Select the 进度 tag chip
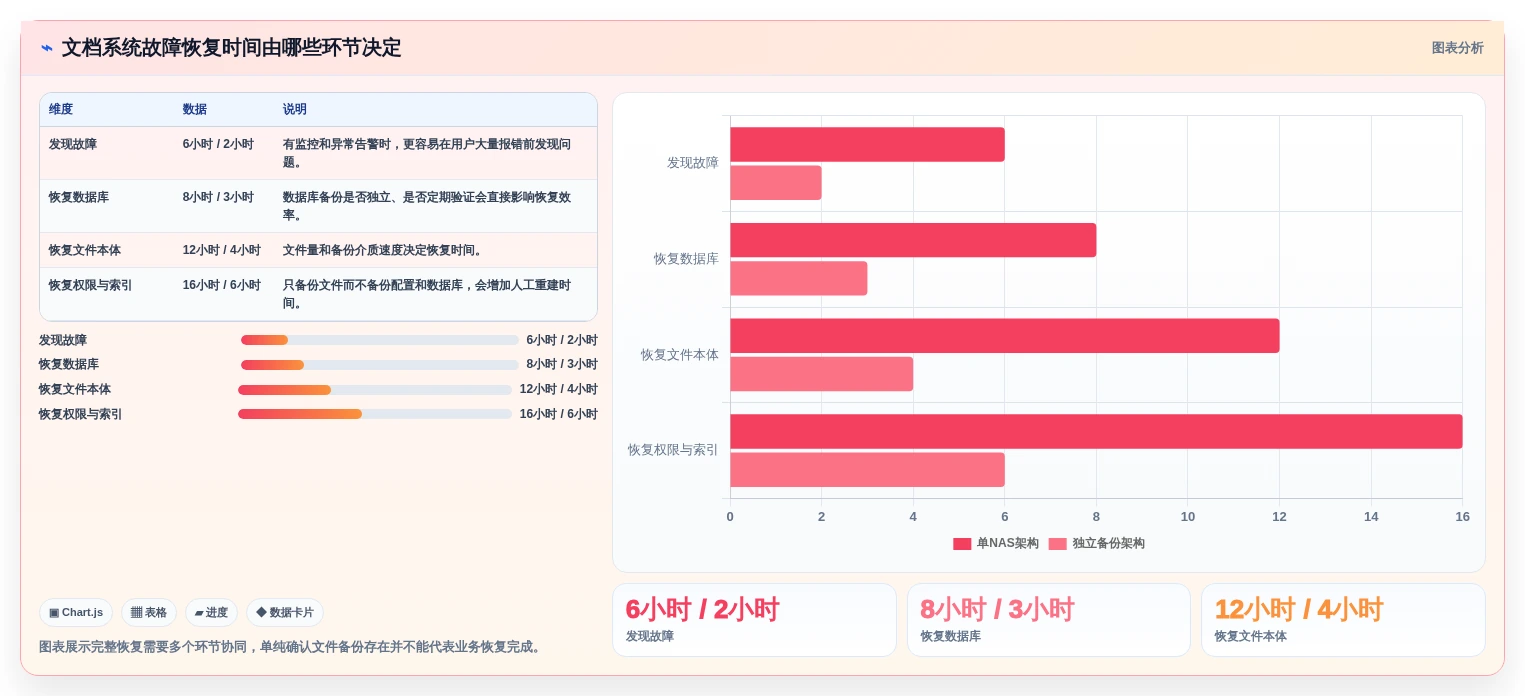This screenshot has width=1525, height=696. pyautogui.click(x=211, y=612)
